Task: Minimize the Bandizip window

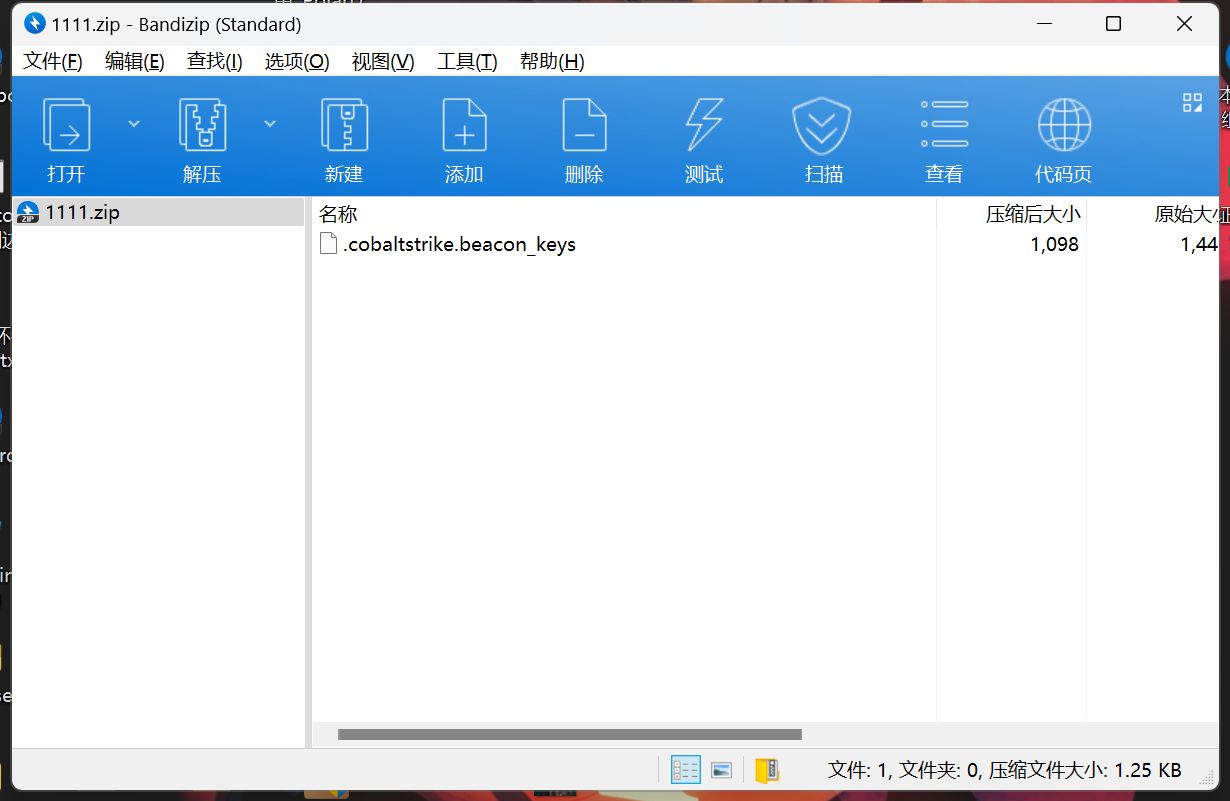Action: [1045, 24]
